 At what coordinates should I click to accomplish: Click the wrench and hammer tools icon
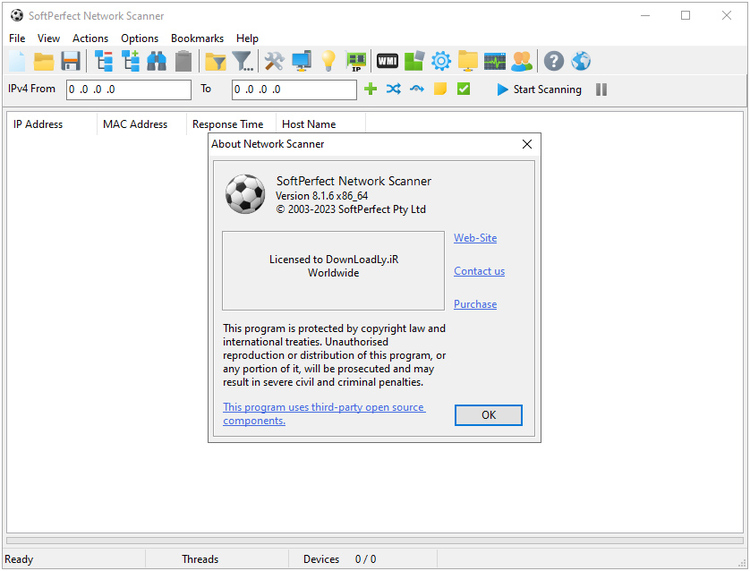click(x=274, y=62)
